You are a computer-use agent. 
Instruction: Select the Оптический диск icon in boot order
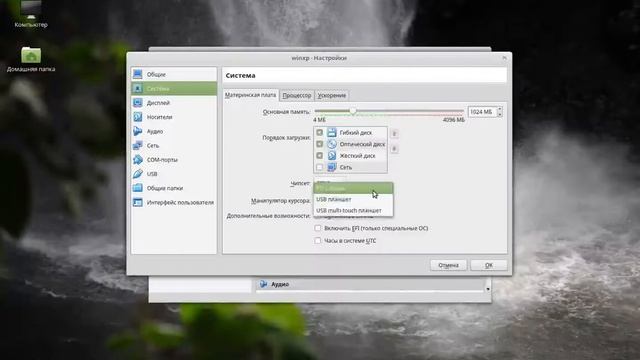(332, 144)
